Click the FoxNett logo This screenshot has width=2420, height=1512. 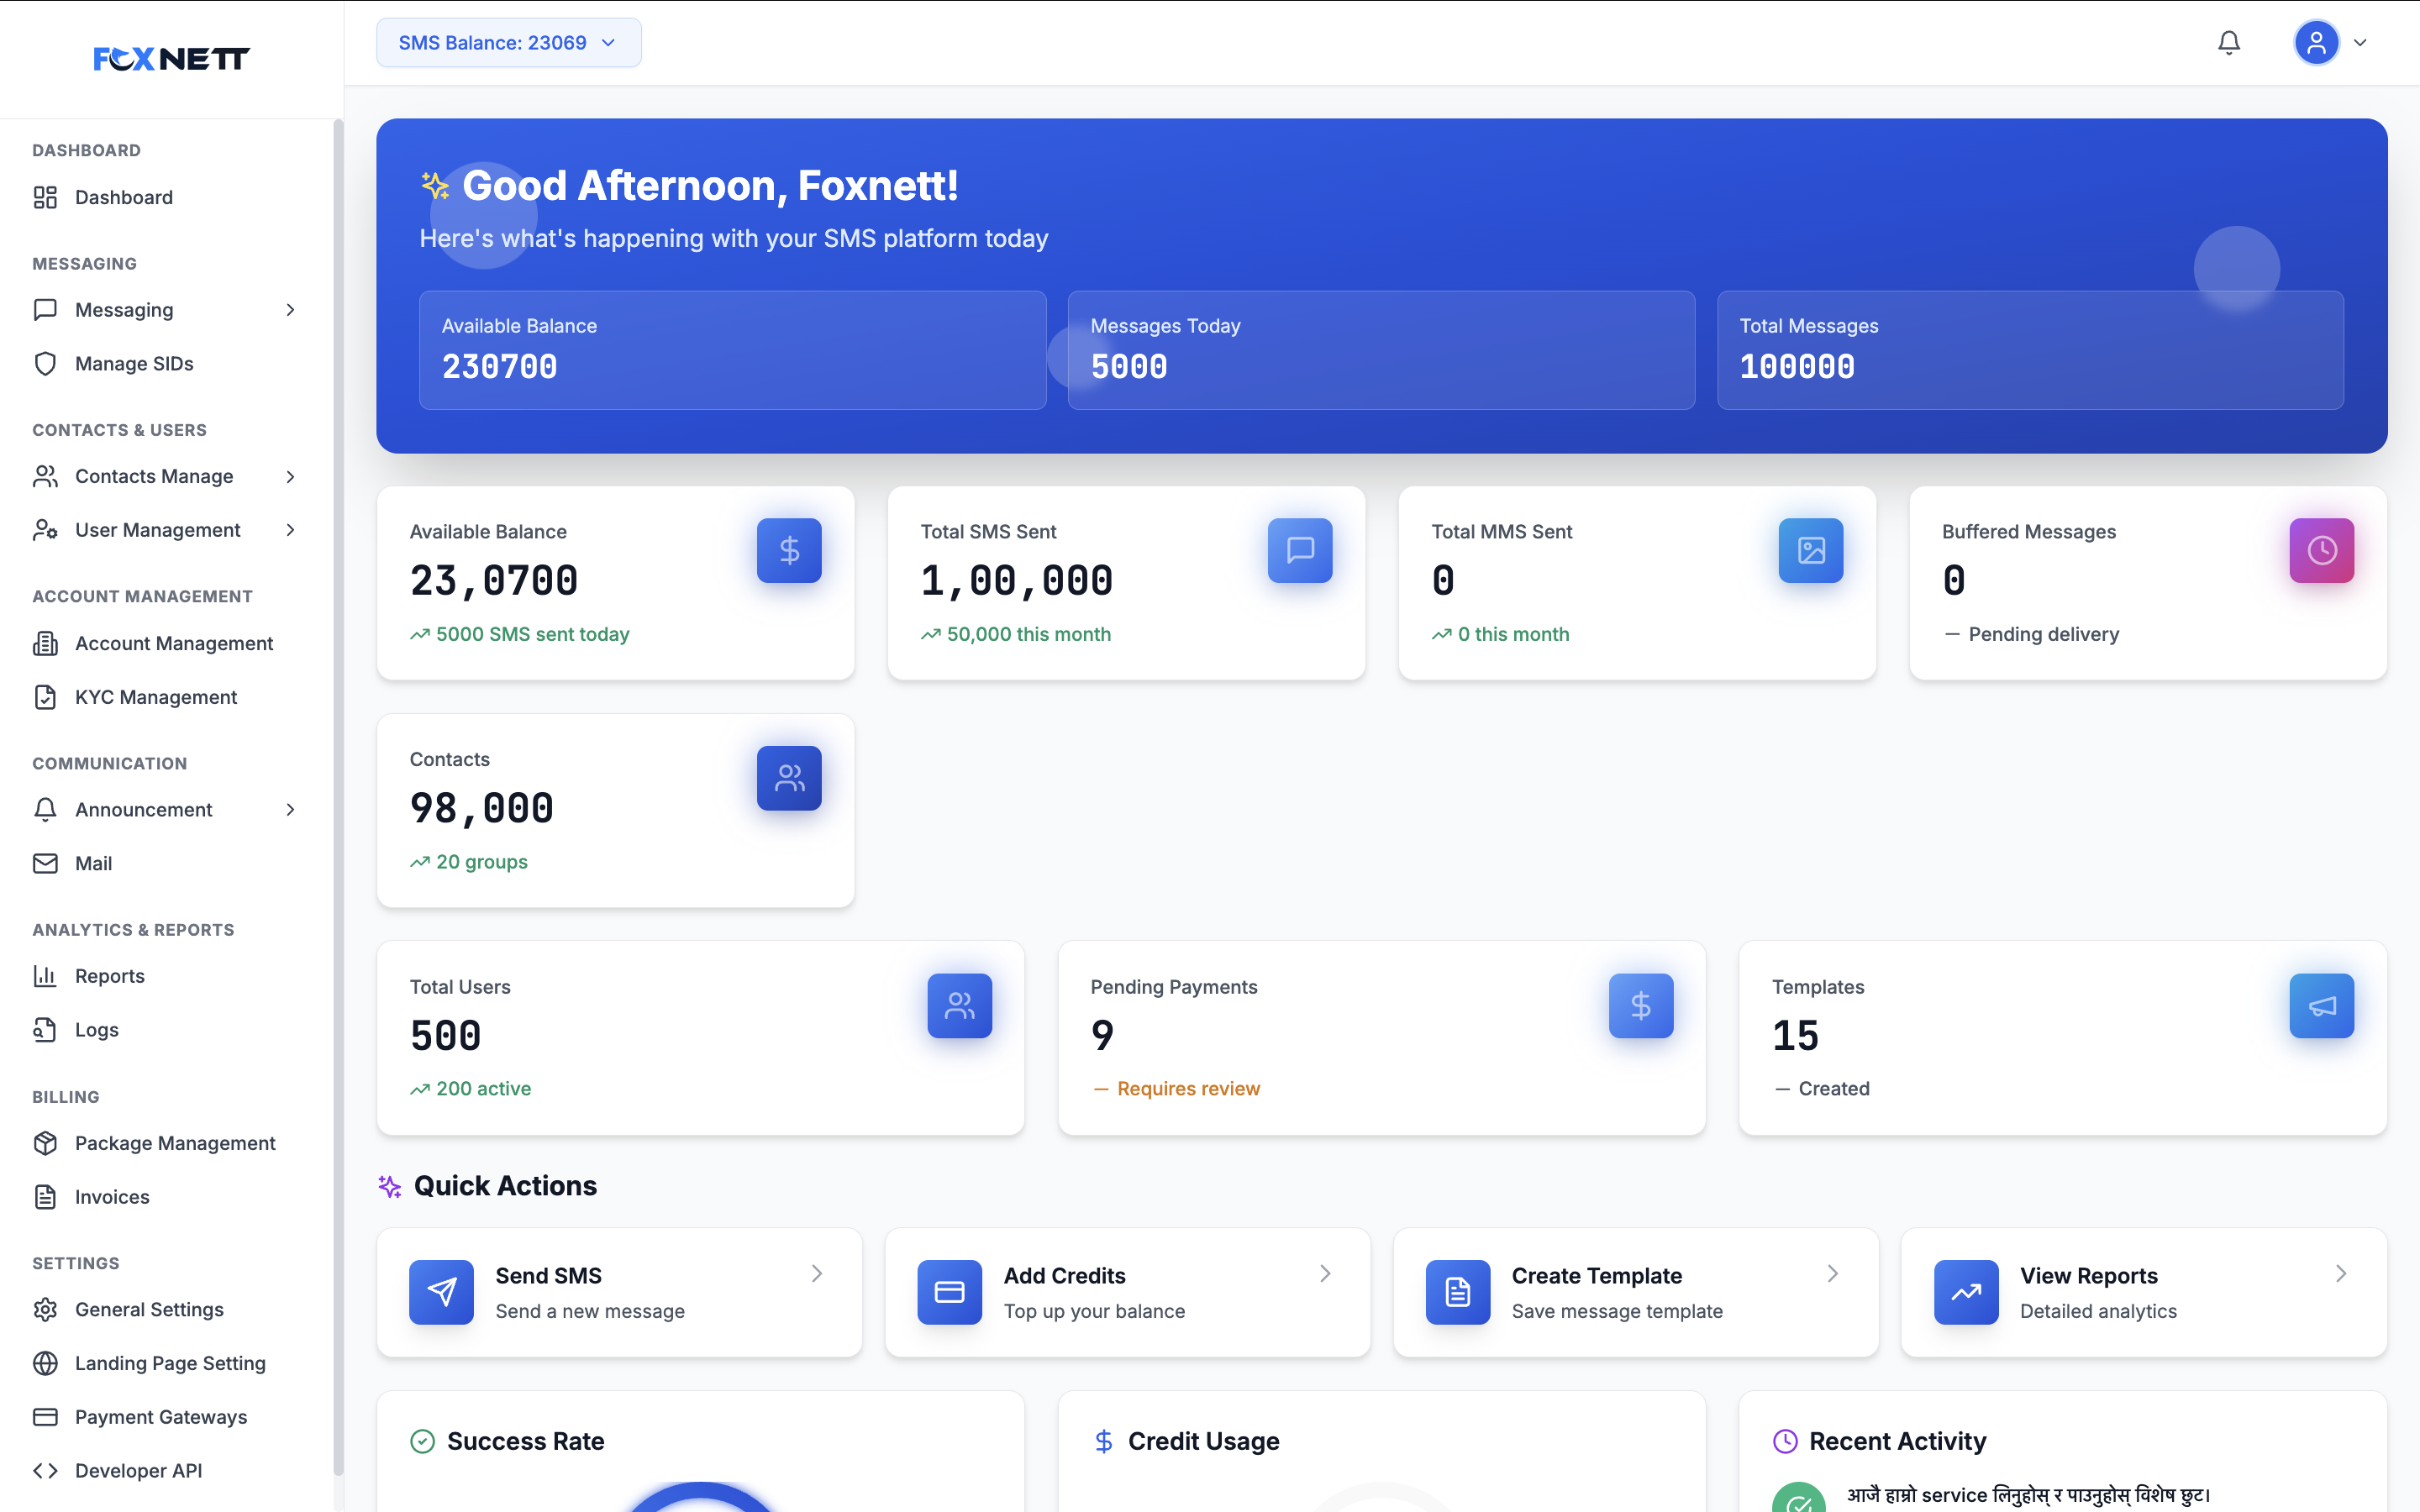(170, 58)
